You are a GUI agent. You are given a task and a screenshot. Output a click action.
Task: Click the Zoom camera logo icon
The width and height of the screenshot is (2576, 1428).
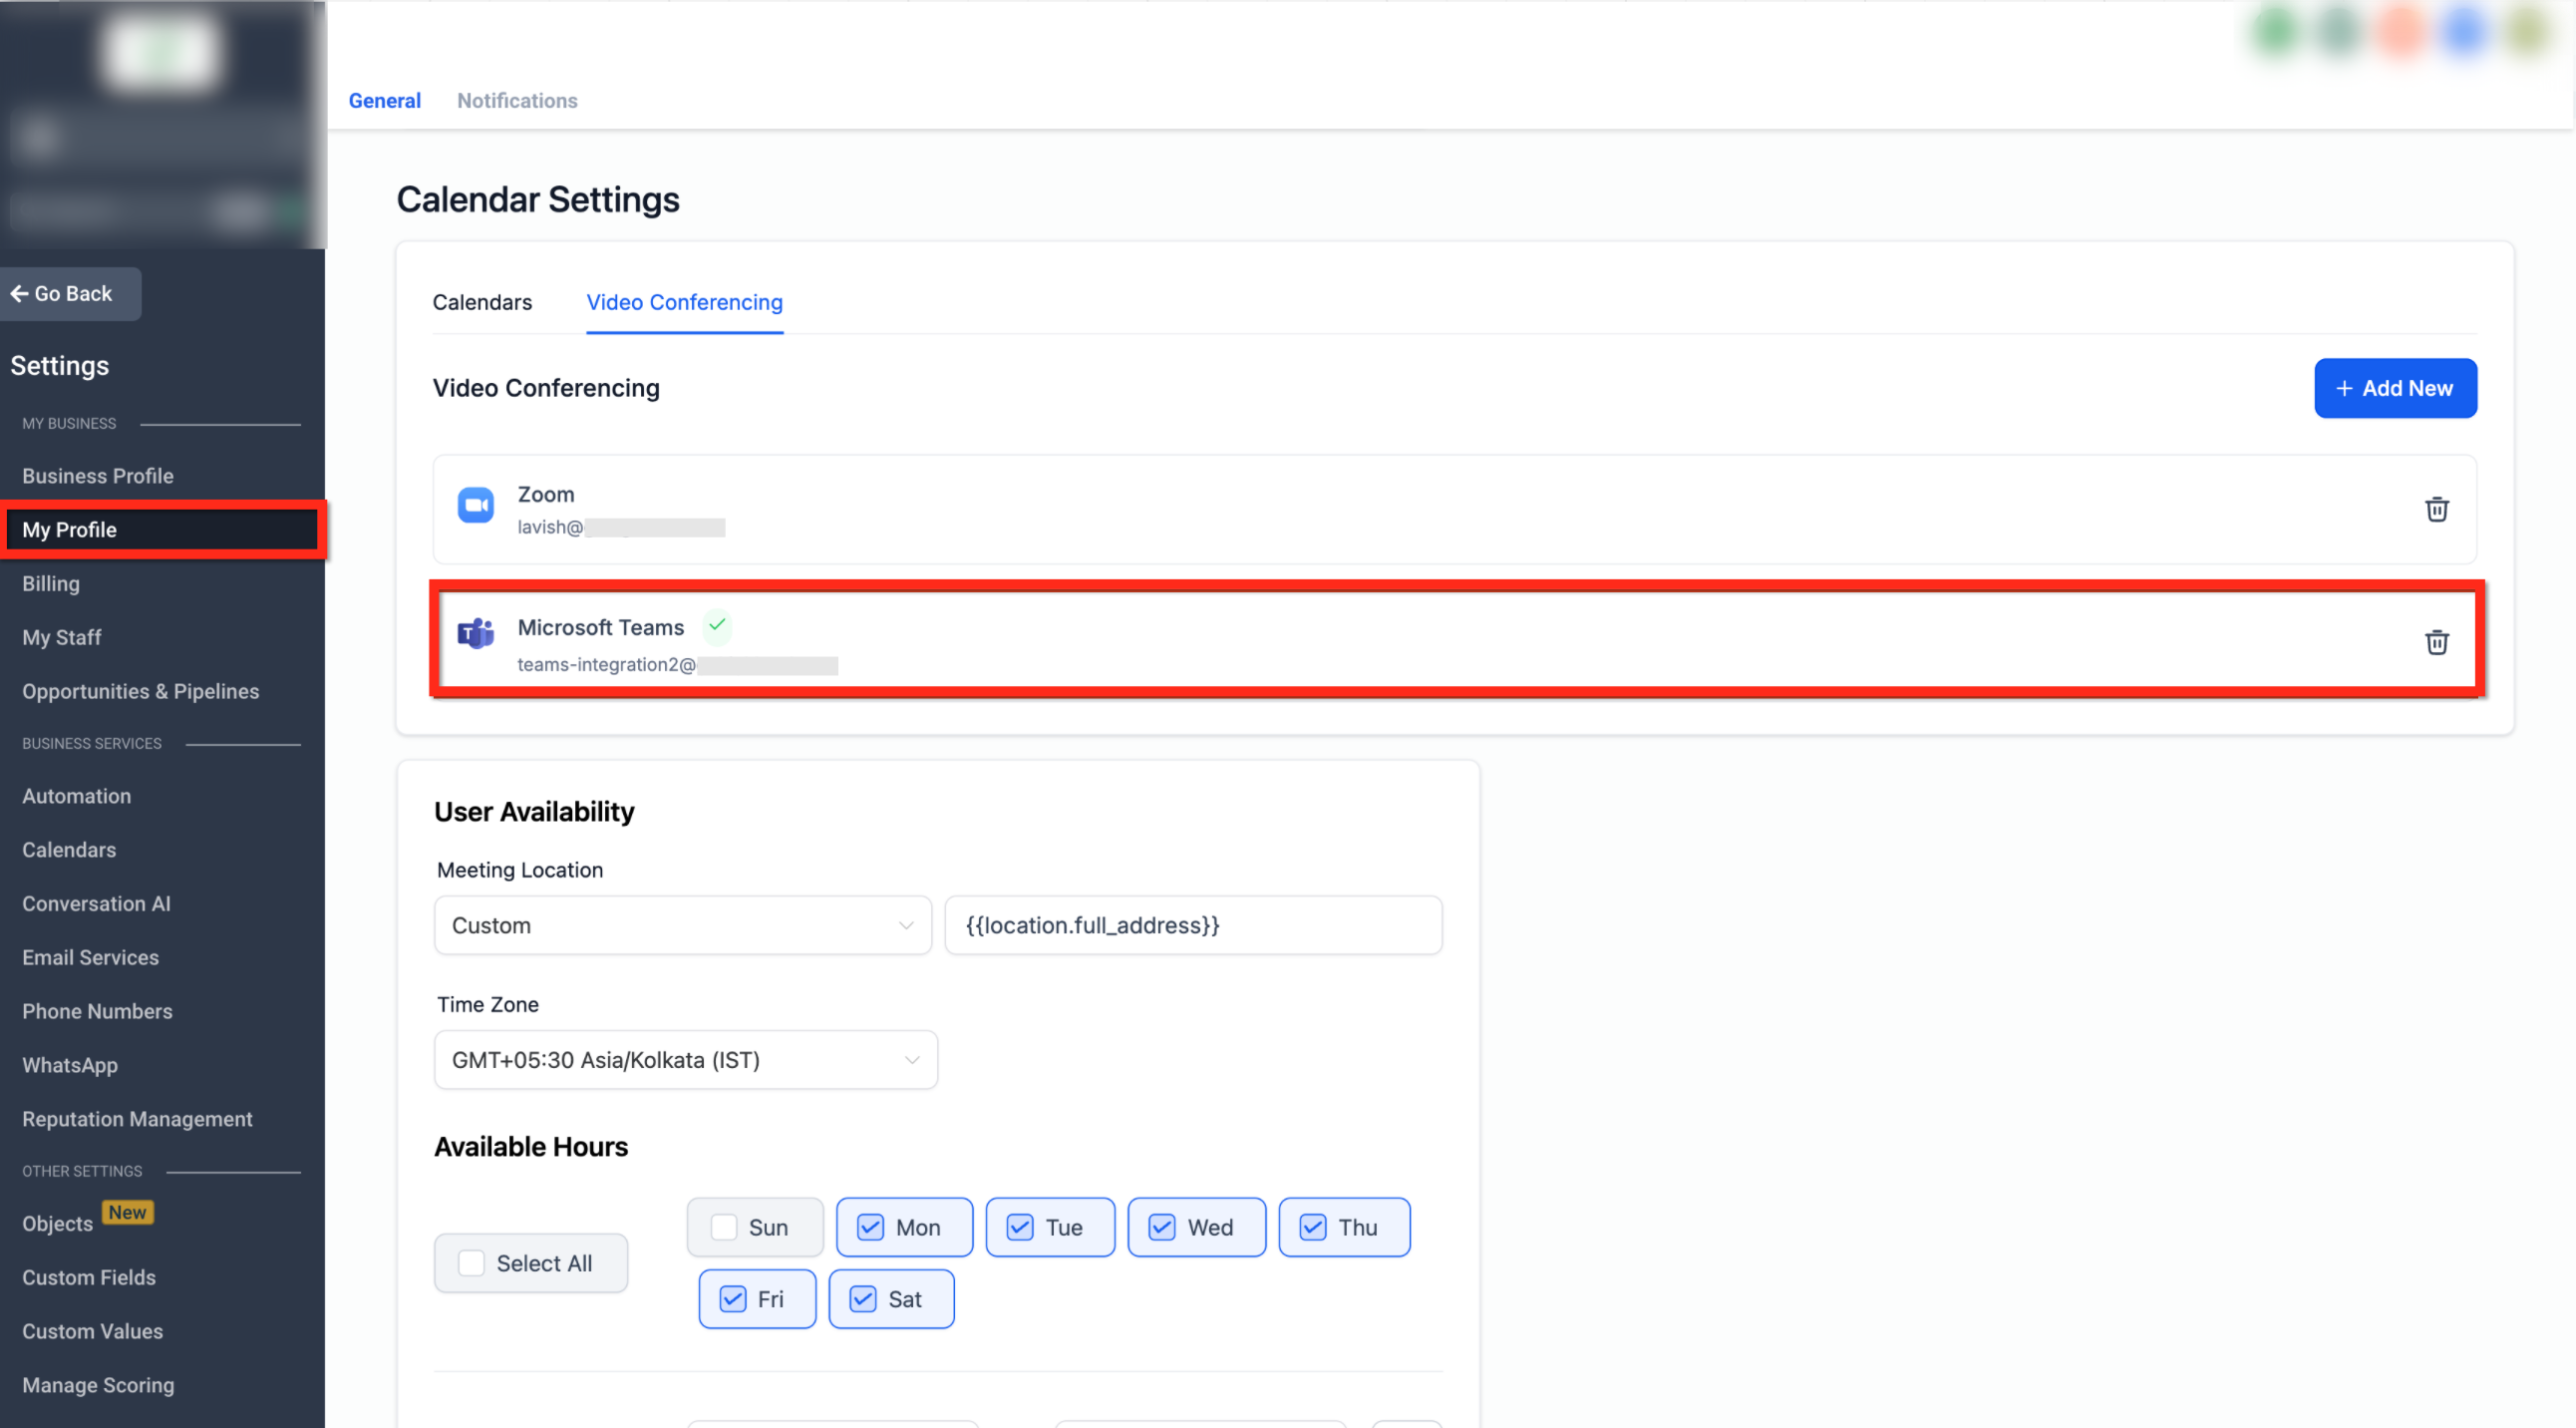[475, 506]
